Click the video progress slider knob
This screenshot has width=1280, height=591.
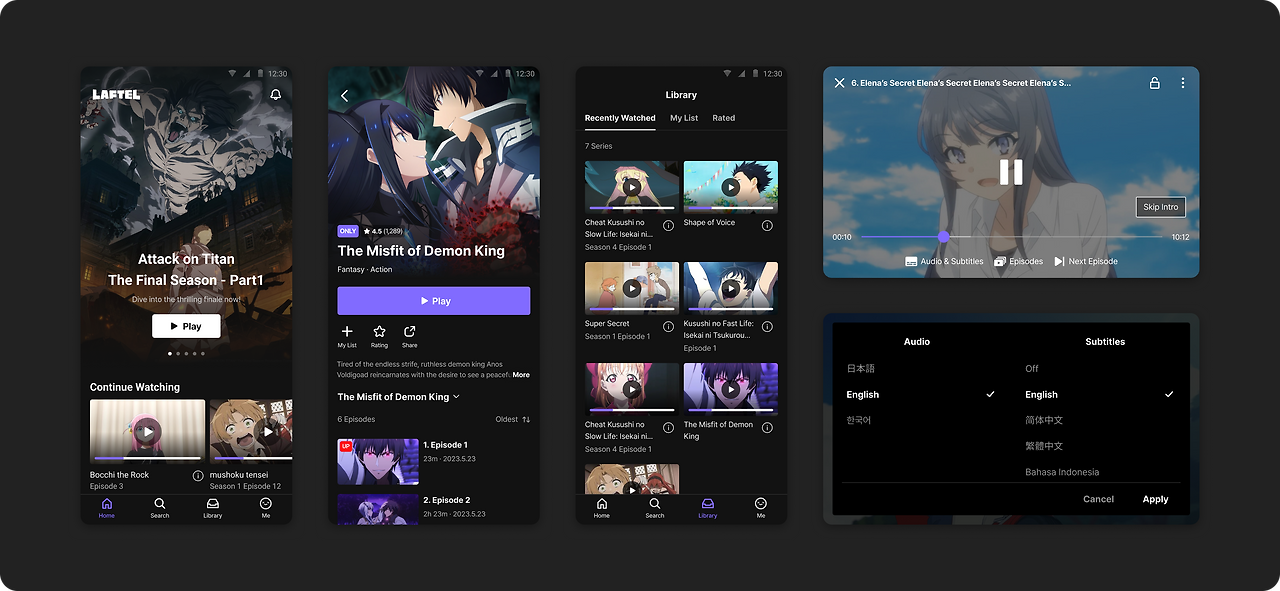pos(943,237)
